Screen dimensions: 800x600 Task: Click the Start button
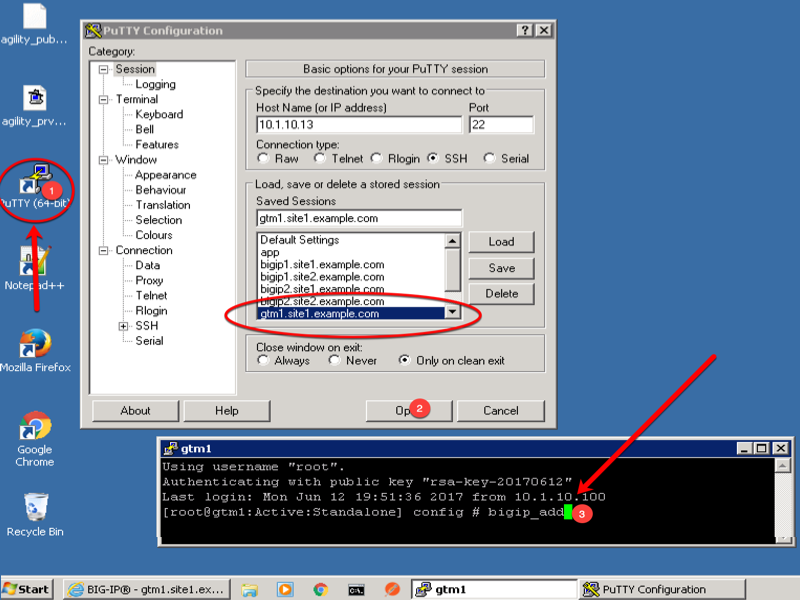click(27, 589)
